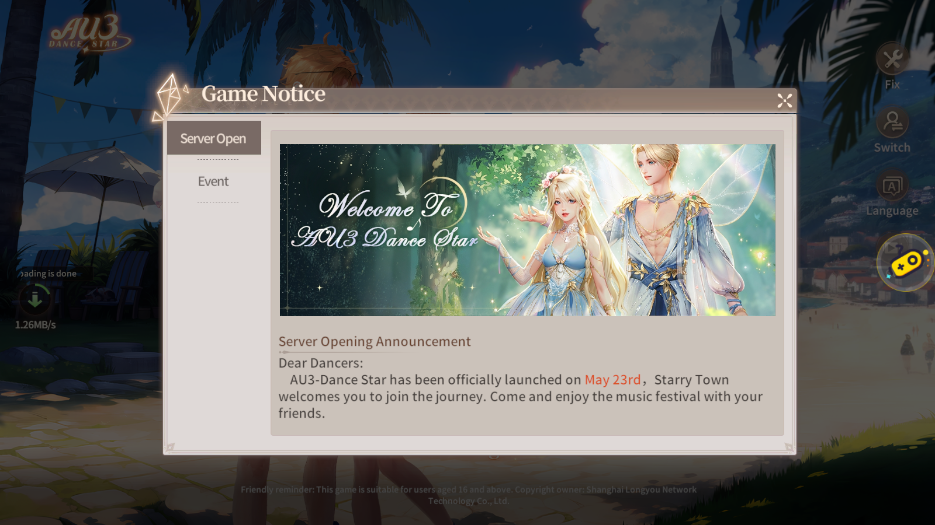Click the Server Opening Announcement heading
Viewport: 935px width, 525px height.
click(374, 341)
